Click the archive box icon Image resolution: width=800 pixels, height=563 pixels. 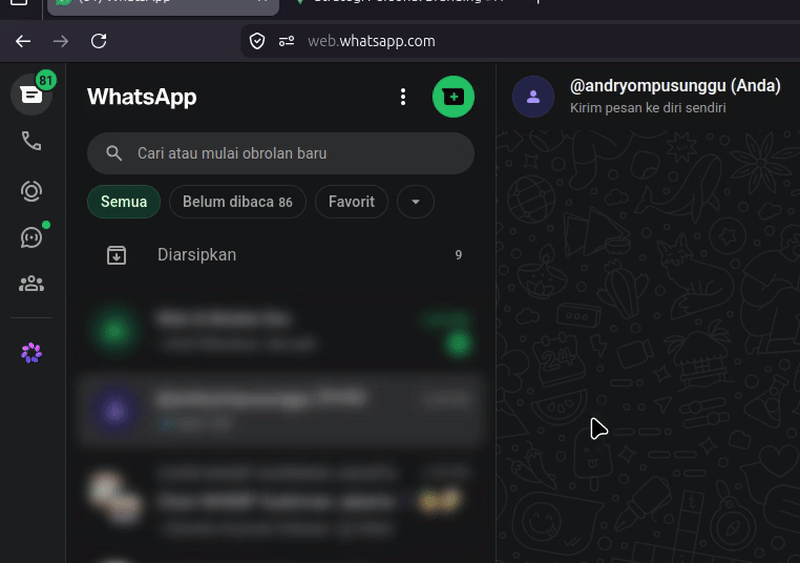click(x=116, y=255)
